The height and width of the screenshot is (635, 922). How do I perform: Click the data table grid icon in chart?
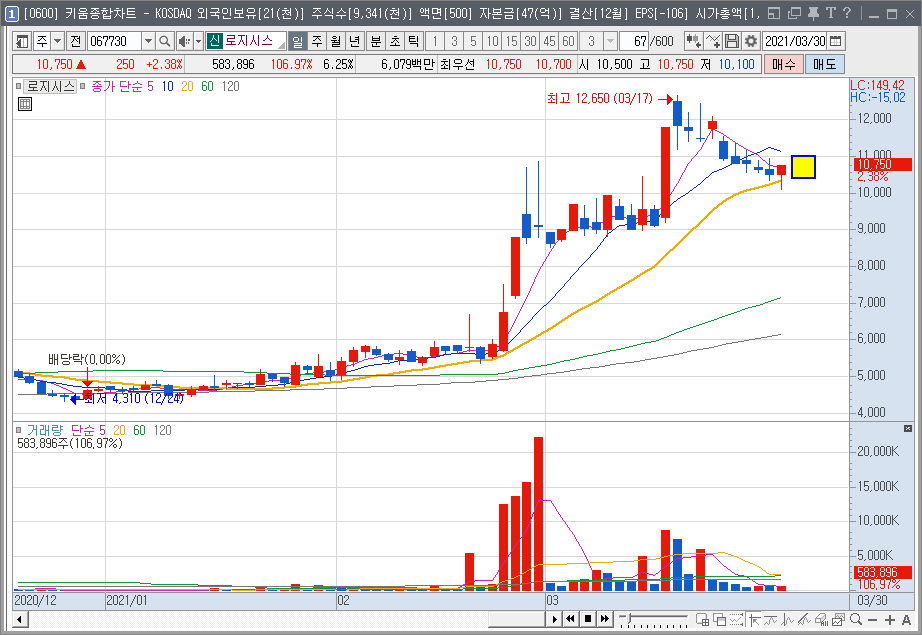coord(25,105)
